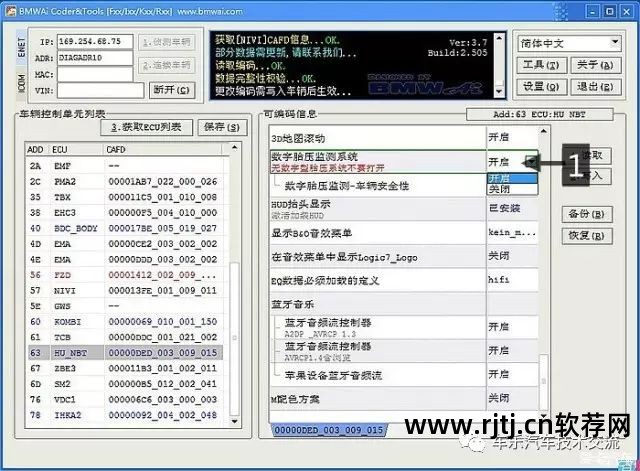Screen dimensions: 640x471
Task: Click the ADR DIAGADR10 input field
Action: click(x=95, y=58)
